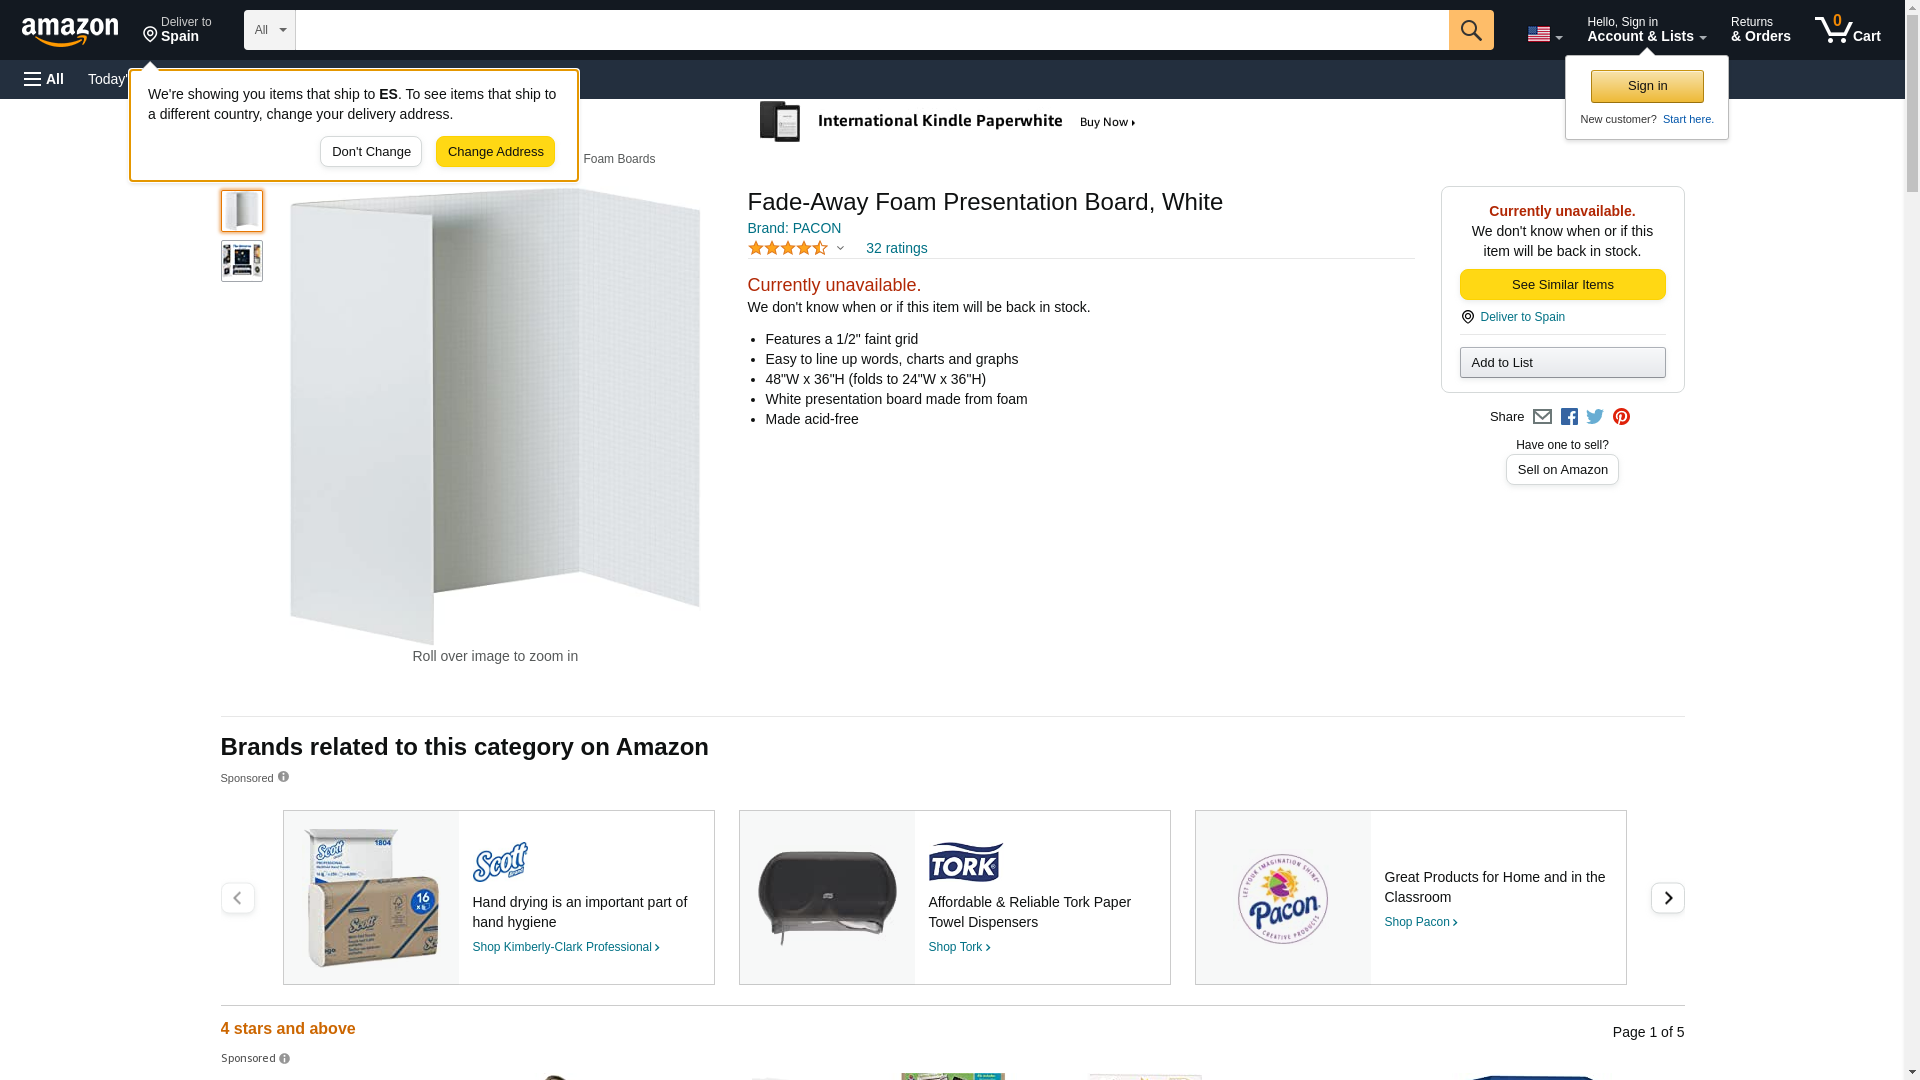Viewport: 1920px width, 1080px height.
Task: Click the yellow Sign in button
Action: point(1646,86)
